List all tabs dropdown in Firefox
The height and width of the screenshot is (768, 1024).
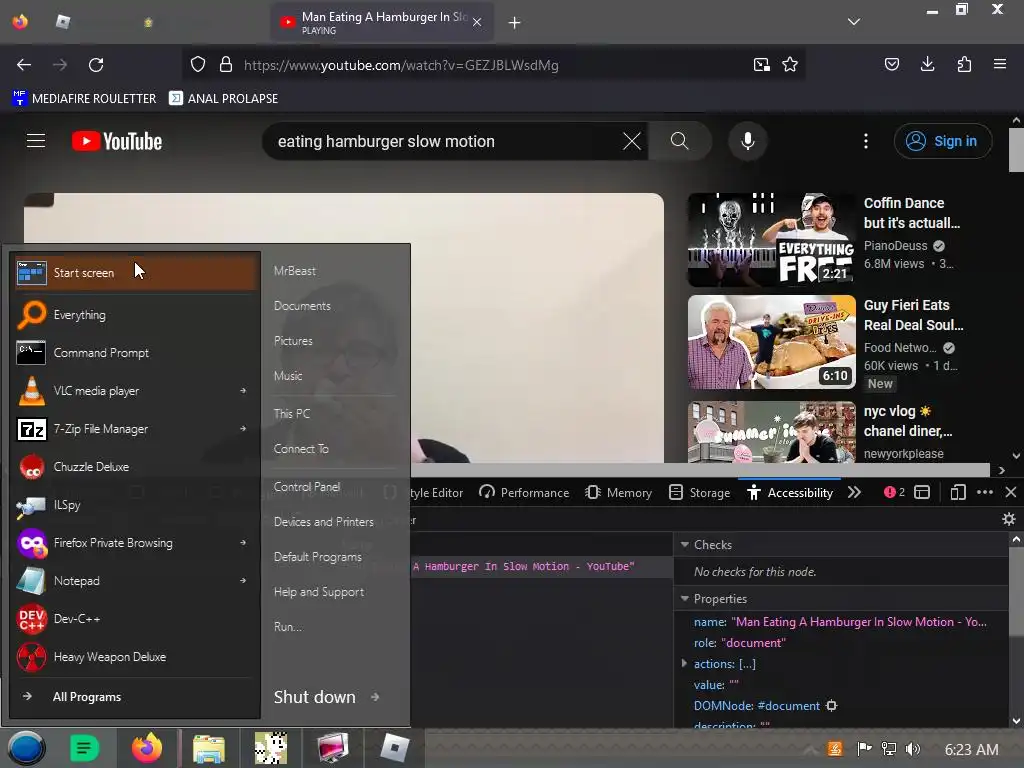[x=854, y=22]
